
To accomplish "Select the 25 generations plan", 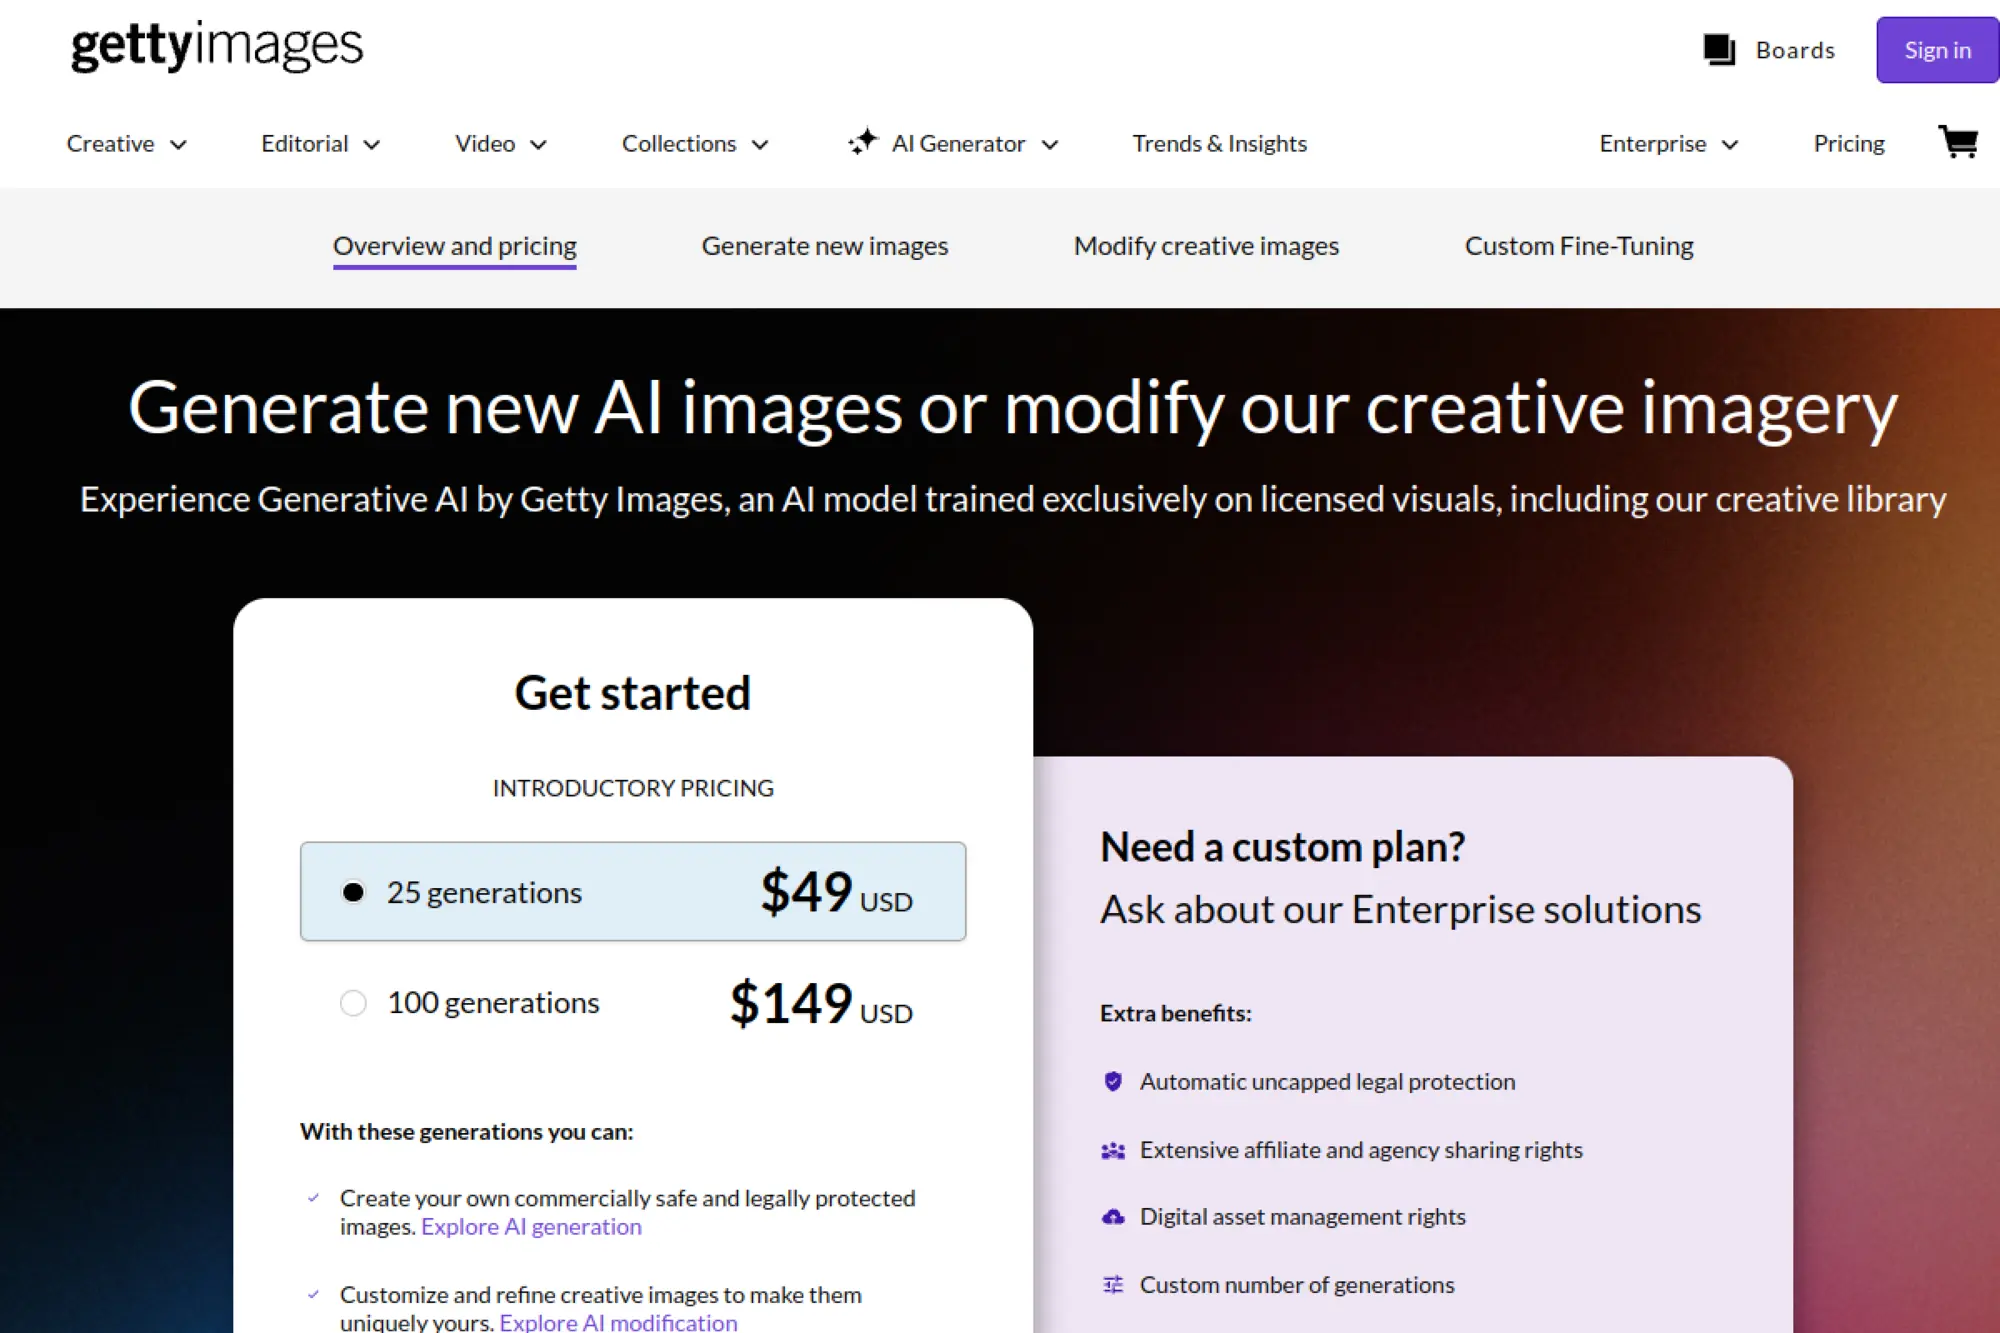I will pyautogui.click(x=354, y=892).
